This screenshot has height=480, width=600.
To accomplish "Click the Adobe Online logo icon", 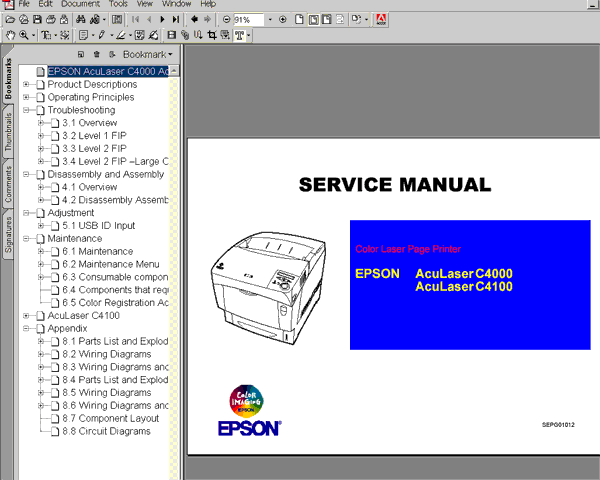I will point(381,20).
